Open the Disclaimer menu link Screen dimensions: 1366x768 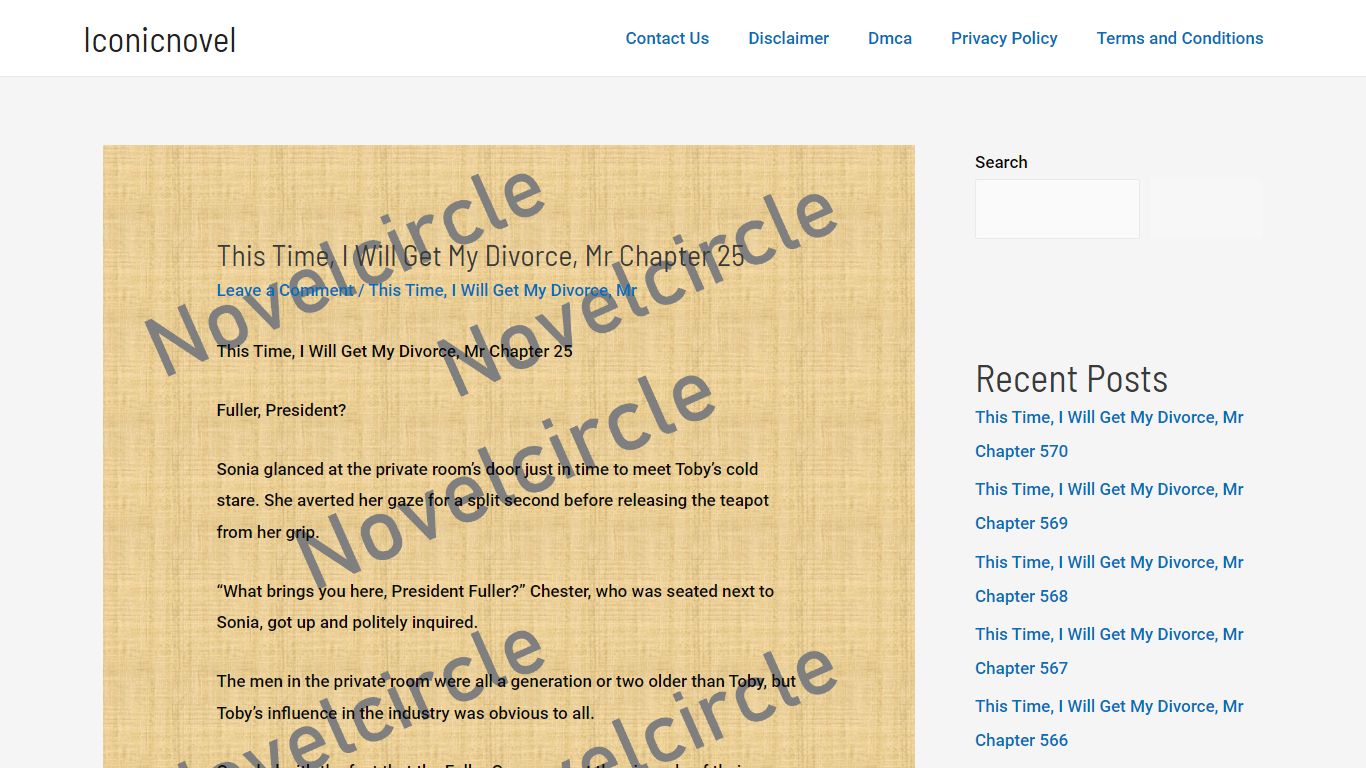(788, 38)
